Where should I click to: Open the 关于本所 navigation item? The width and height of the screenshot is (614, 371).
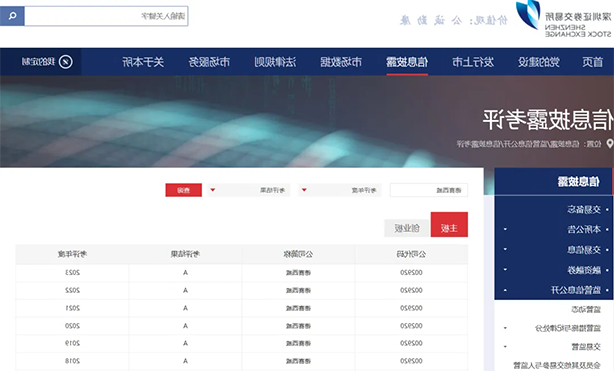(x=143, y=62)
